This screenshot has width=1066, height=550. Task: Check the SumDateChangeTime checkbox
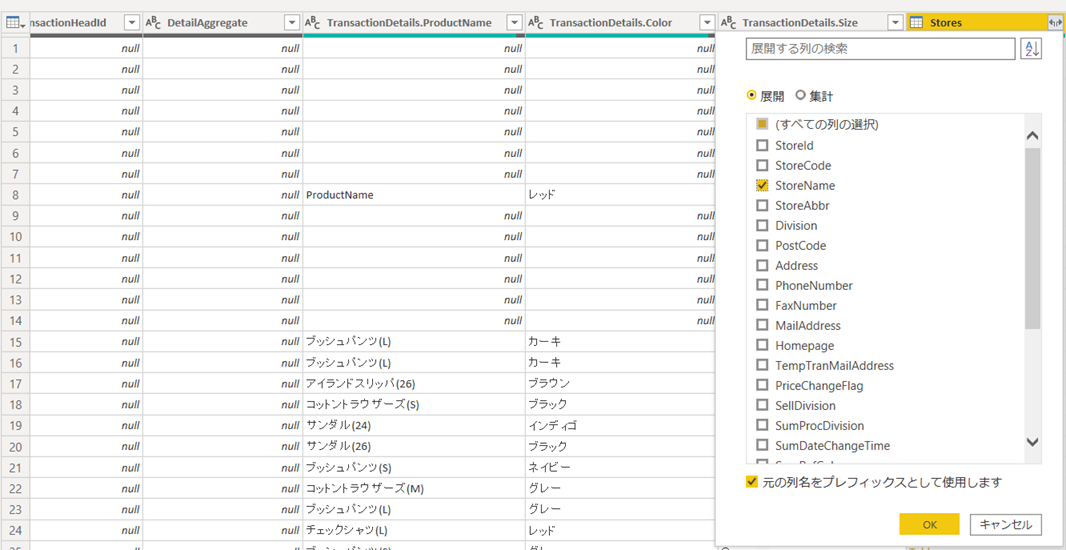762,446
